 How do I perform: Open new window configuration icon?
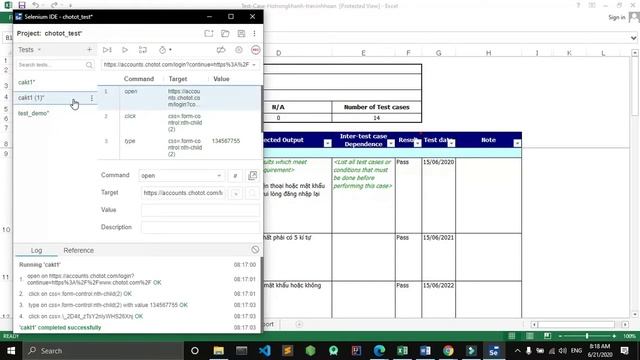click(x=253, y=176)
